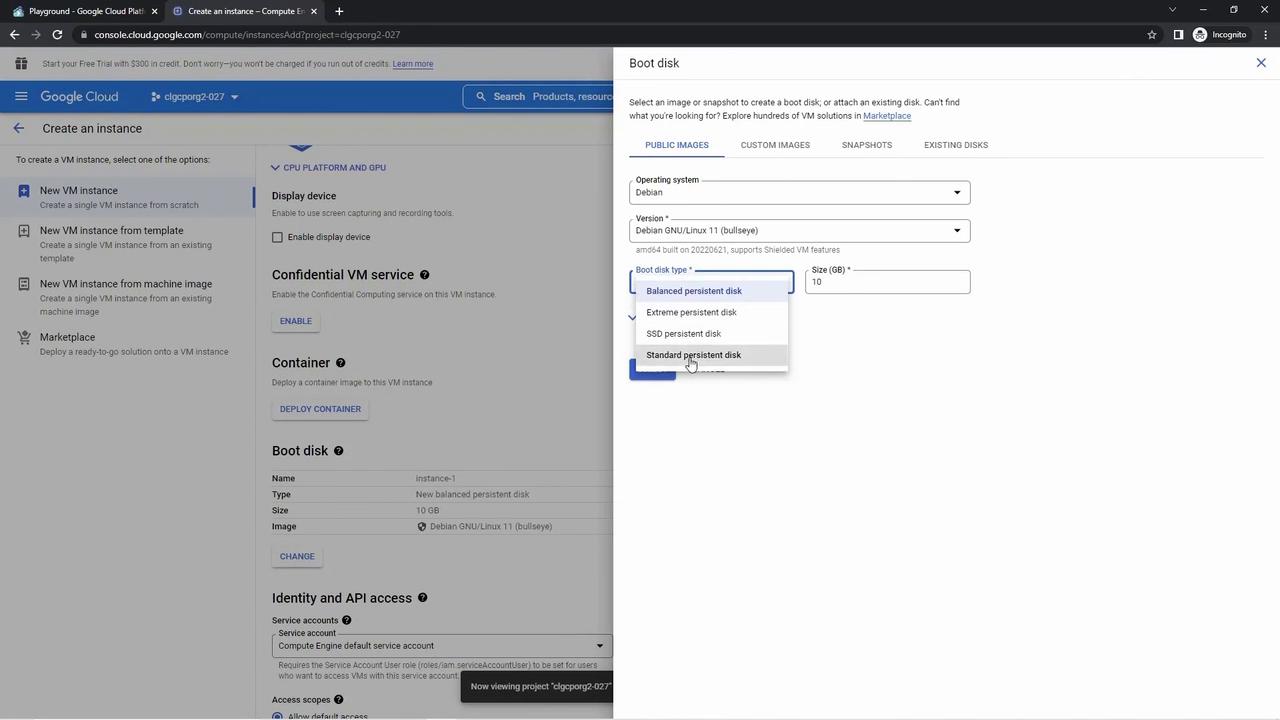Open help icon next to Access scopes

[338, 700]
